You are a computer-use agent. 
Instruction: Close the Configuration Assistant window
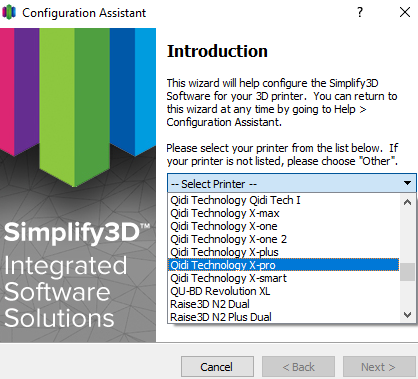405,12
